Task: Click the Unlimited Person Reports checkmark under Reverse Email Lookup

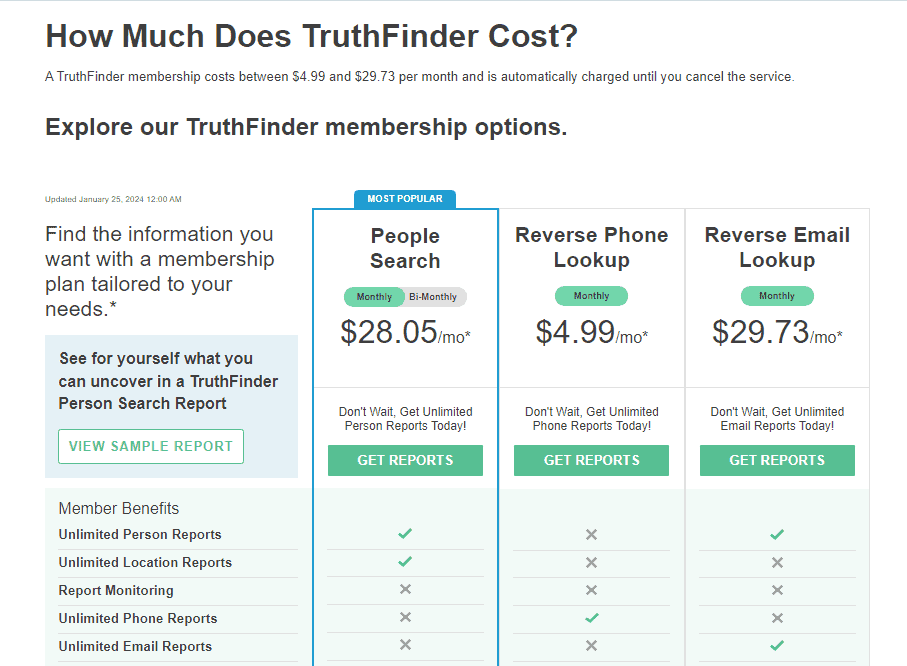Action: click(x=777, y=534)
